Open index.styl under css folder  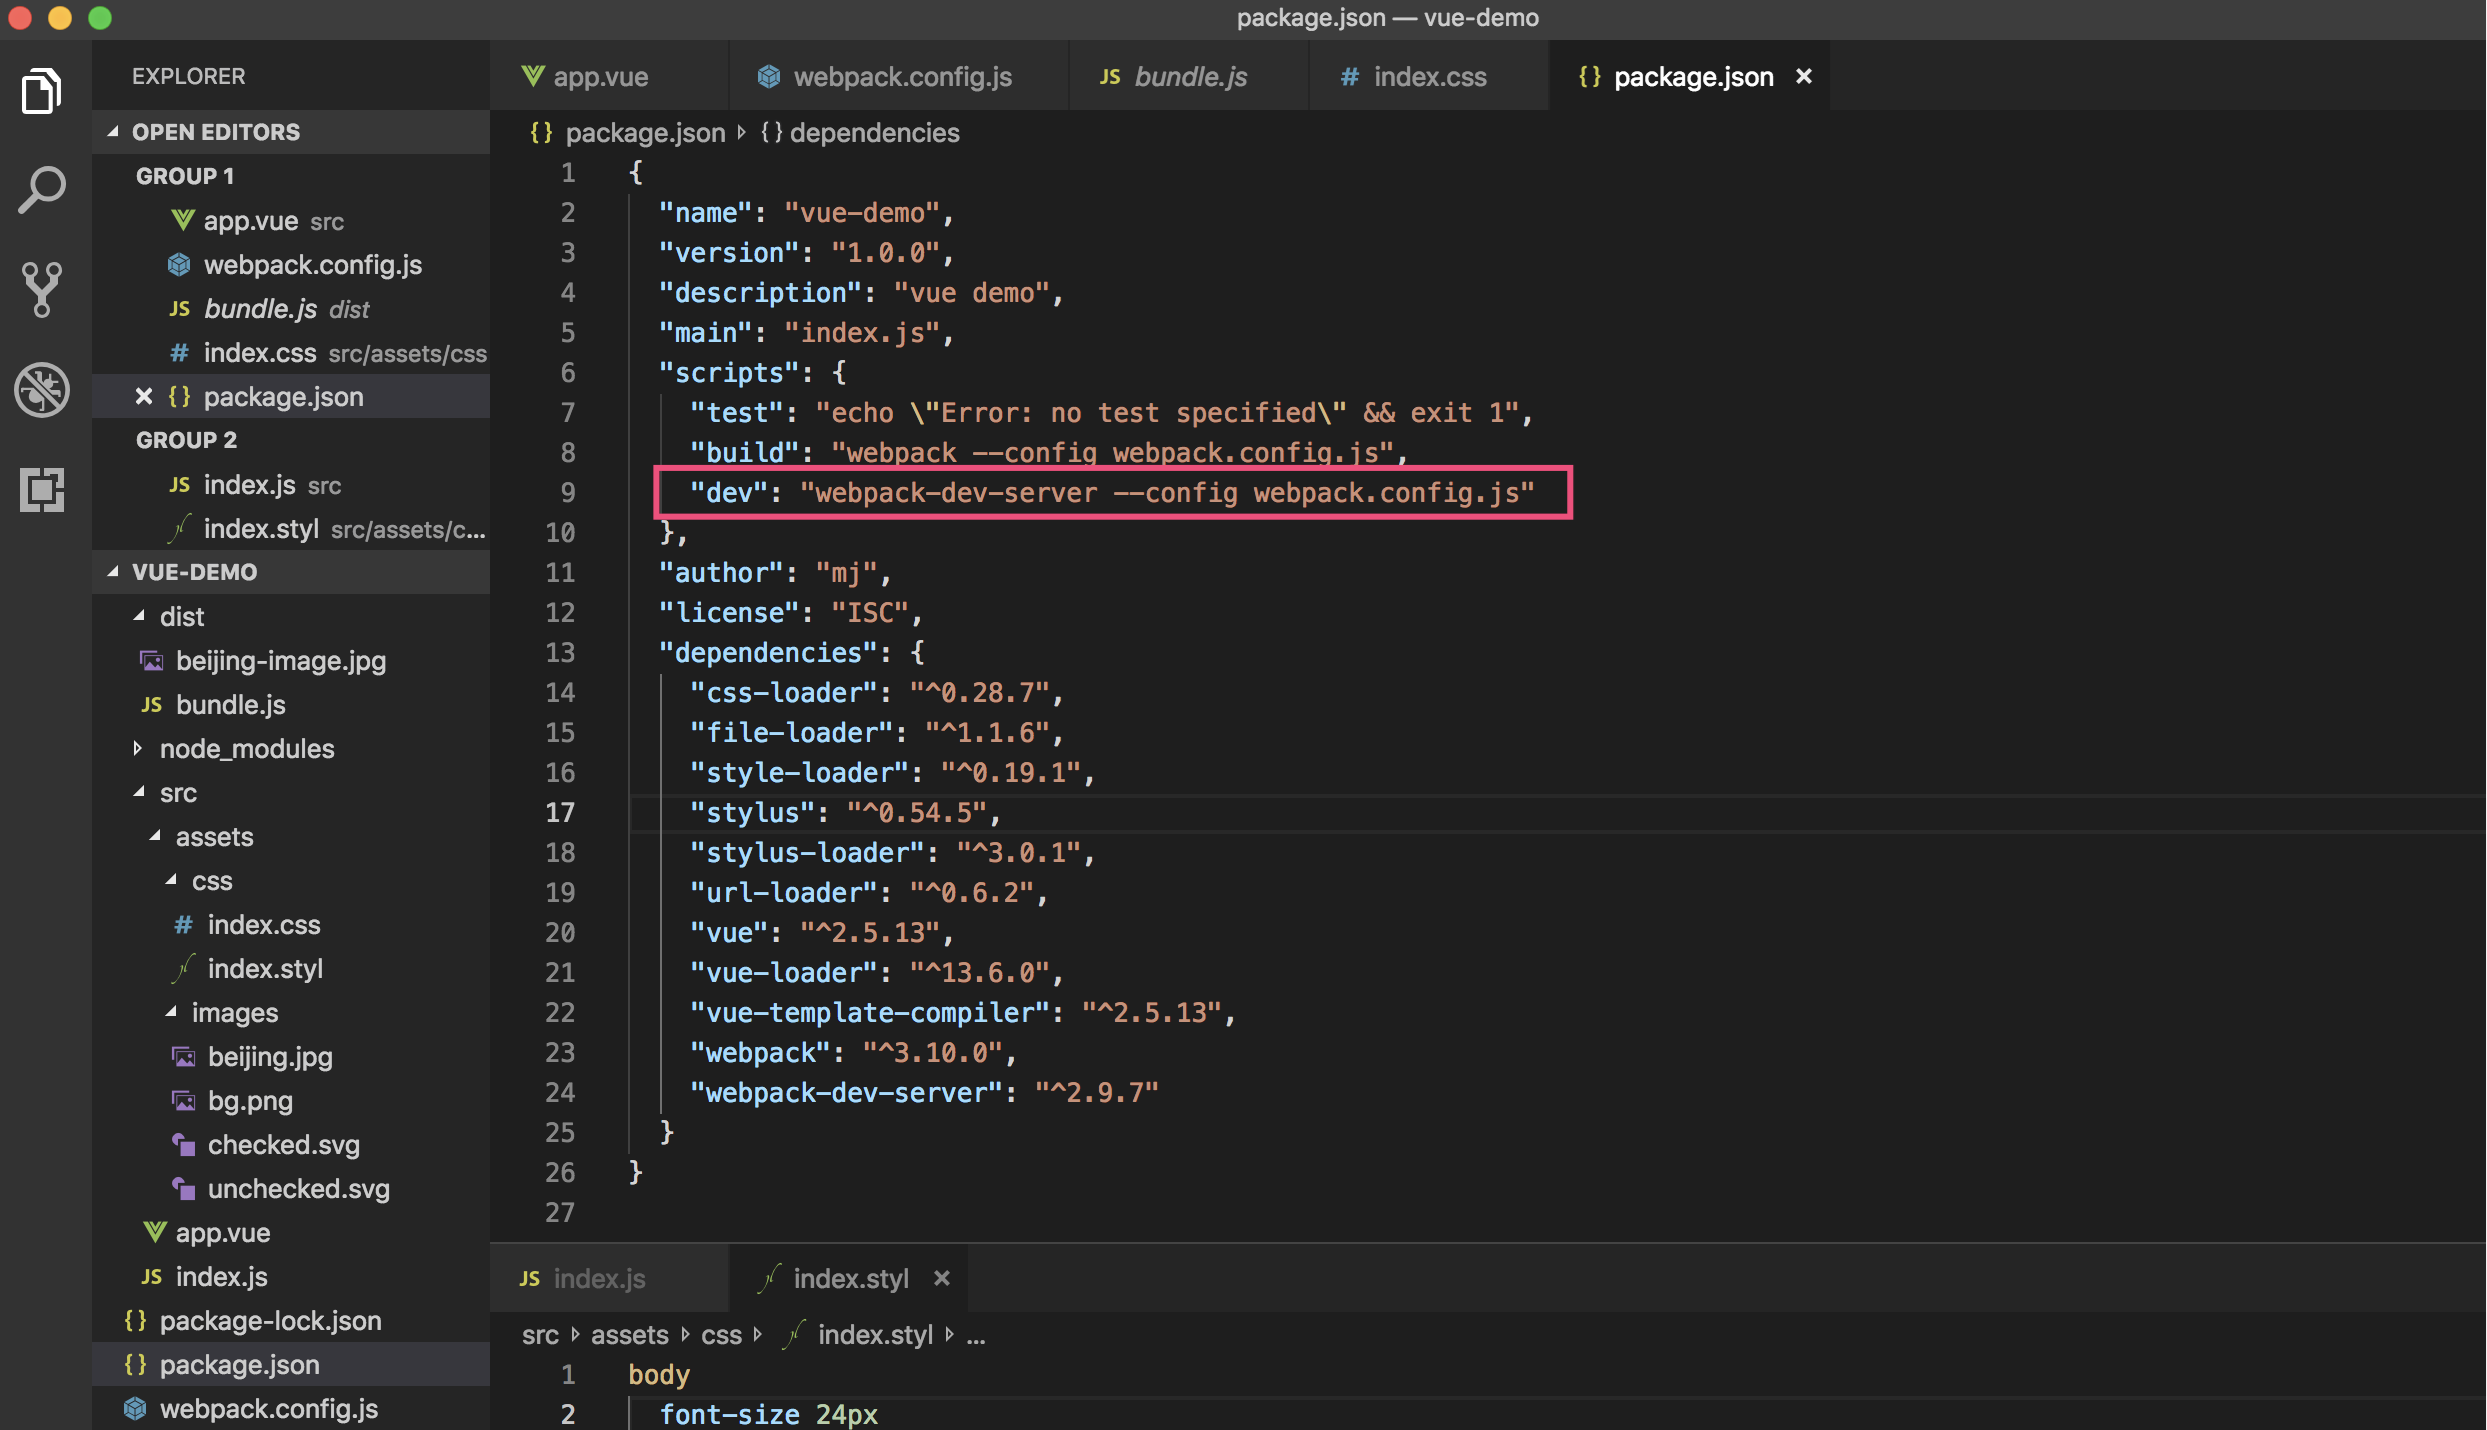[x=291, y=968]
